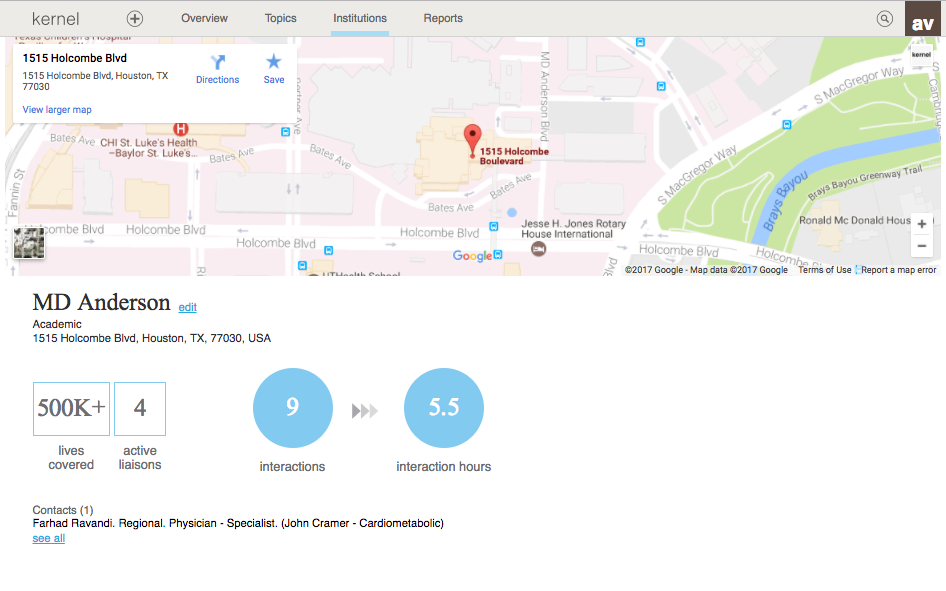
Task: Toggle satellite imagery thumbnail
Action: (x=29, y=242)
